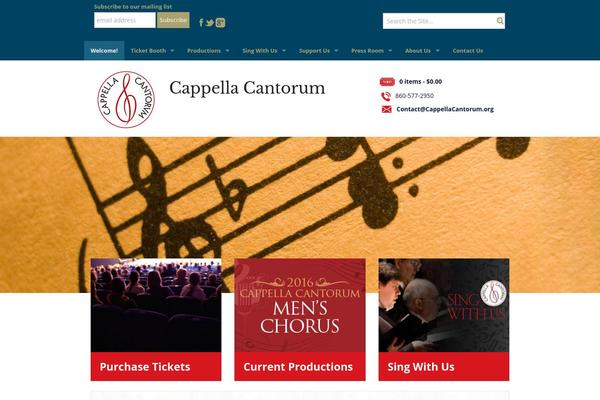Click the Cappella Cantorum circular logo
600x400 pixels.
coord(126,100)
